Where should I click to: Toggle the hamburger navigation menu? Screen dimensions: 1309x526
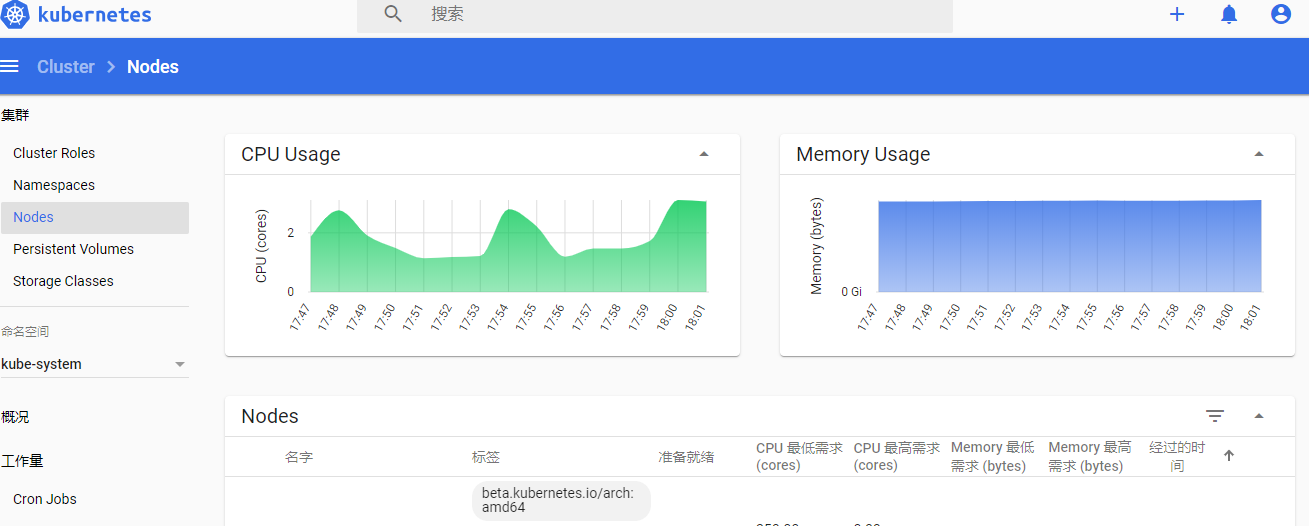pos(10,66)
